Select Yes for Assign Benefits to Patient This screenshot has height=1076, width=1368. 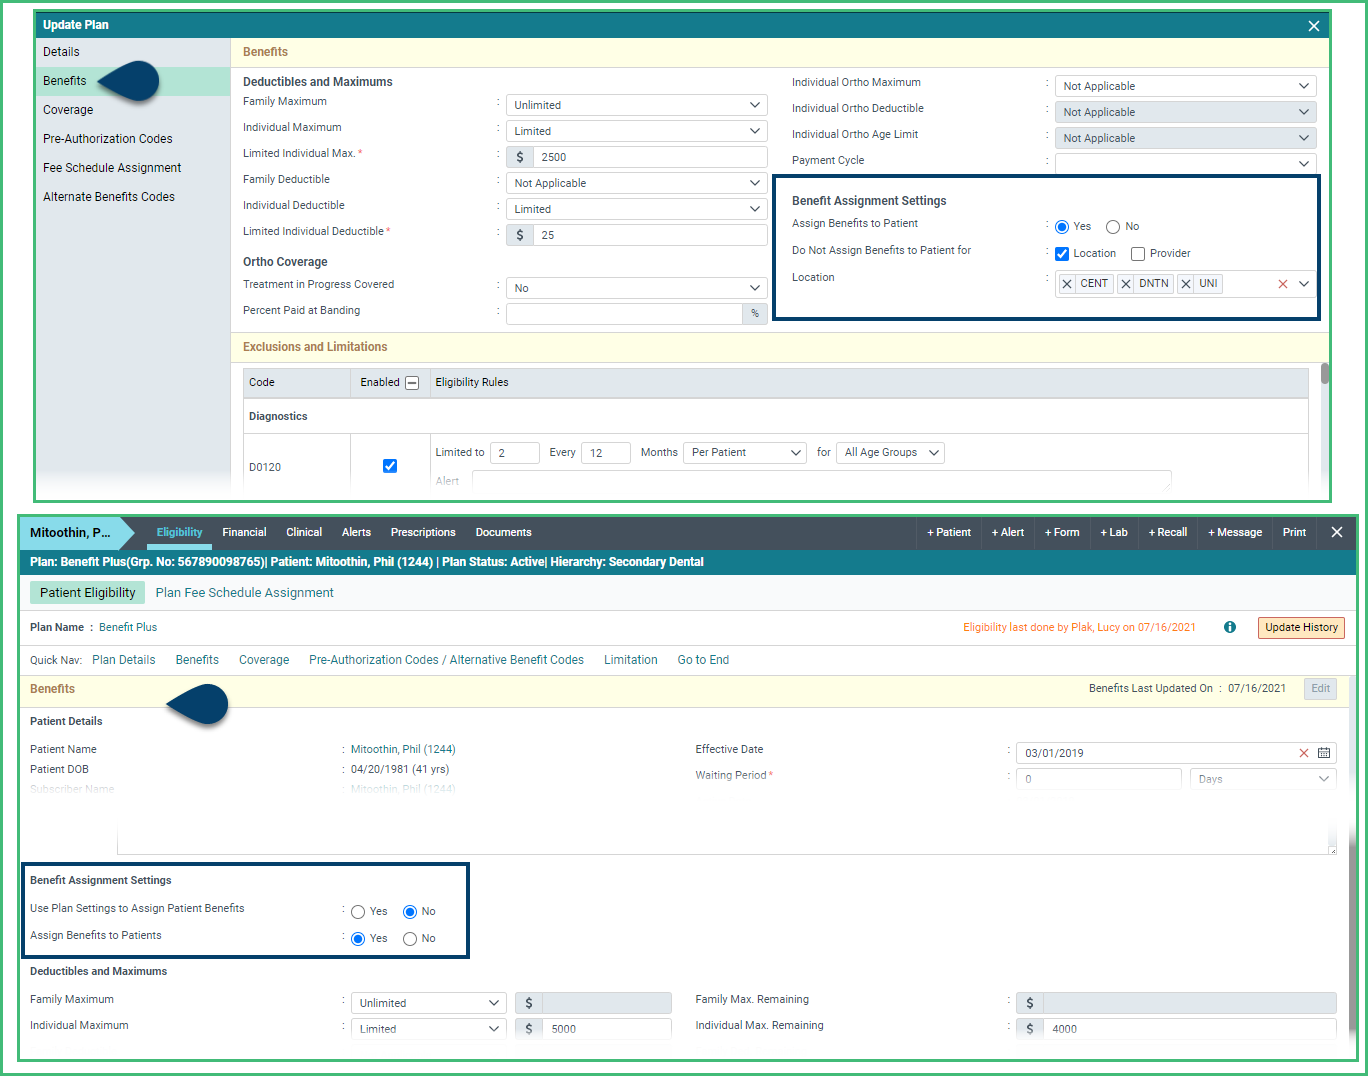click(1062, 227)
